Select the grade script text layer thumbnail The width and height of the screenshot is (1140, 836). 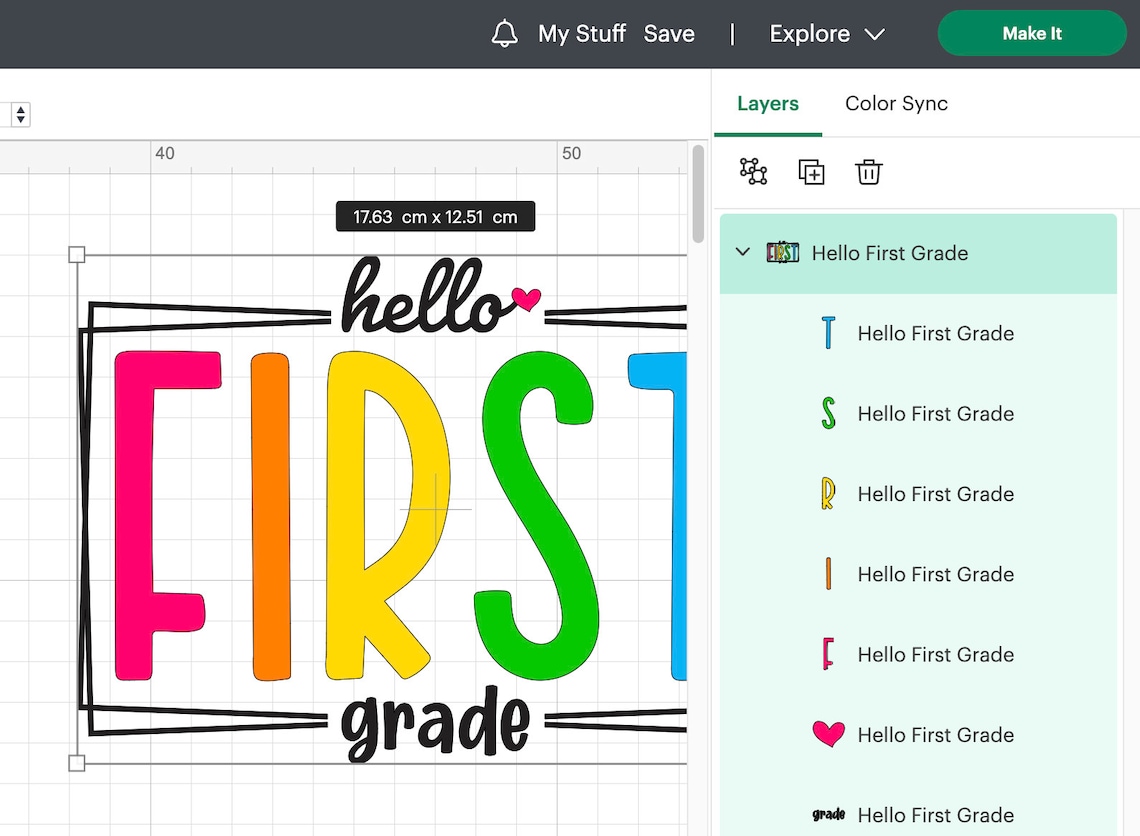pyautogui.click(x=827, y=814)
